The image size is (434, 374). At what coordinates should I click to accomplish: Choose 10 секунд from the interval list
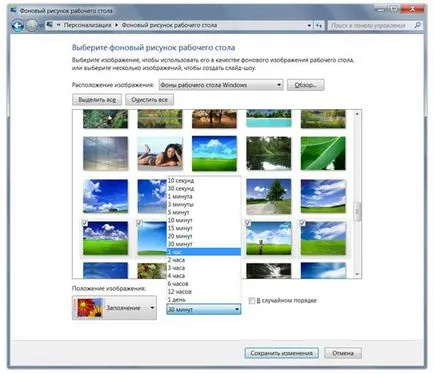tap(203, 180)
